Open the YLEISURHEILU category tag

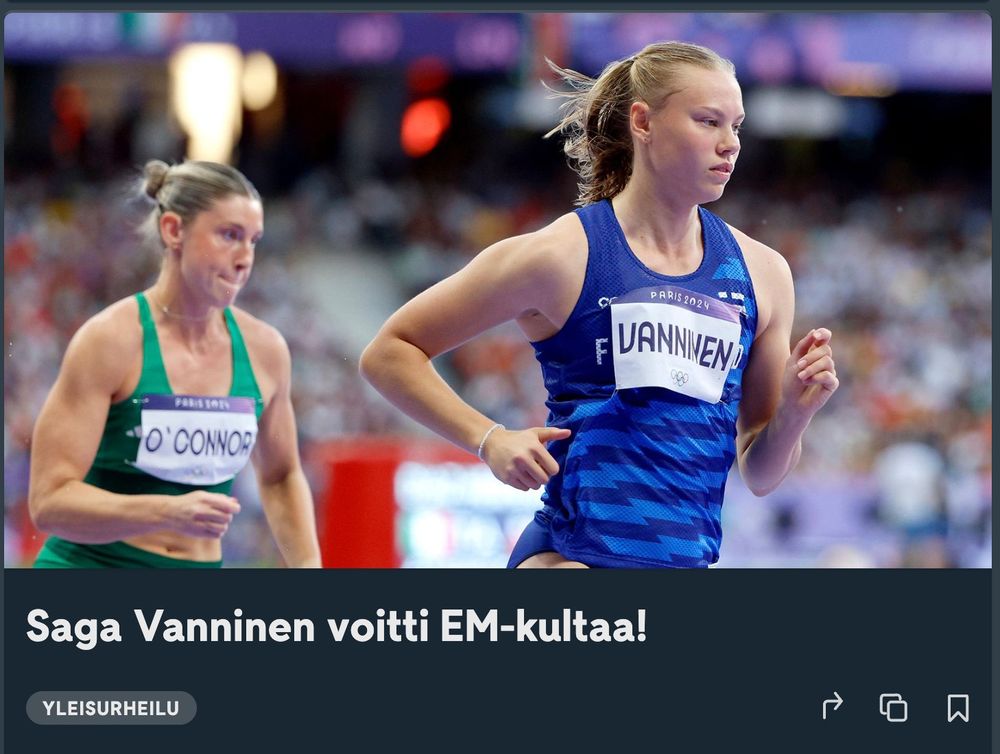[x=111, y=708]
